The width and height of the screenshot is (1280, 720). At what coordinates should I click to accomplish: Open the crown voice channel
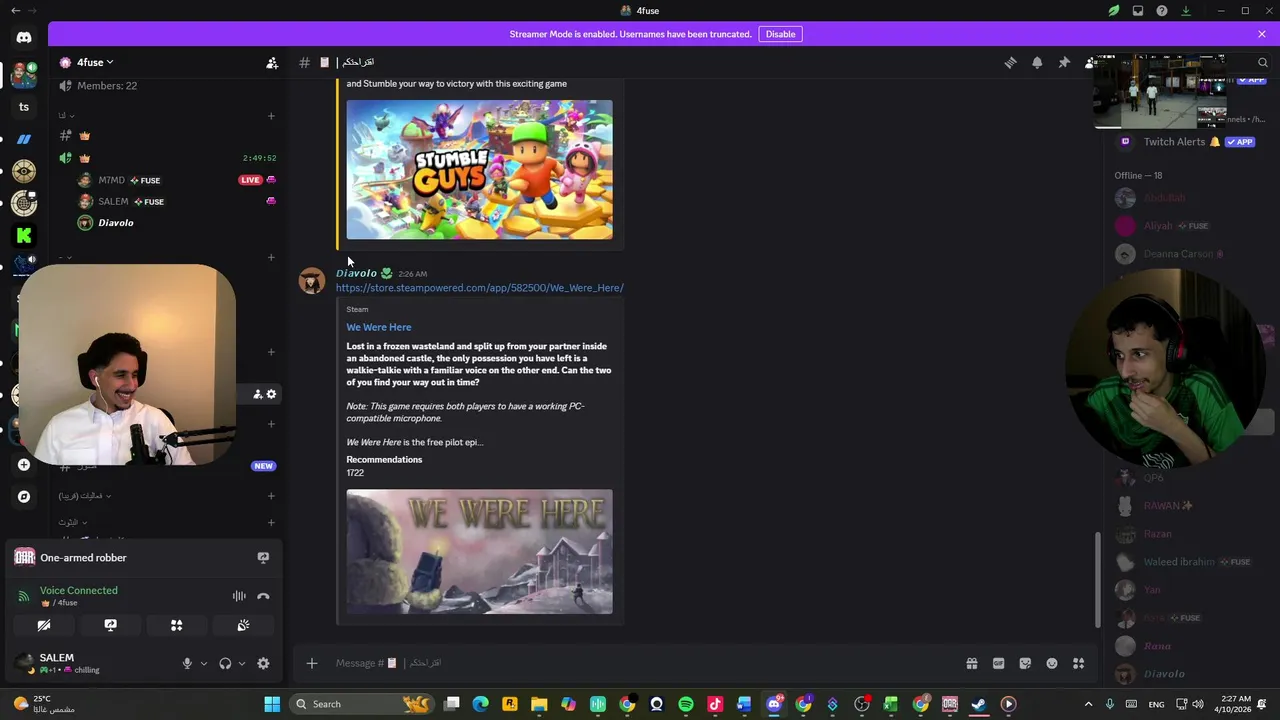coord(85,158)
